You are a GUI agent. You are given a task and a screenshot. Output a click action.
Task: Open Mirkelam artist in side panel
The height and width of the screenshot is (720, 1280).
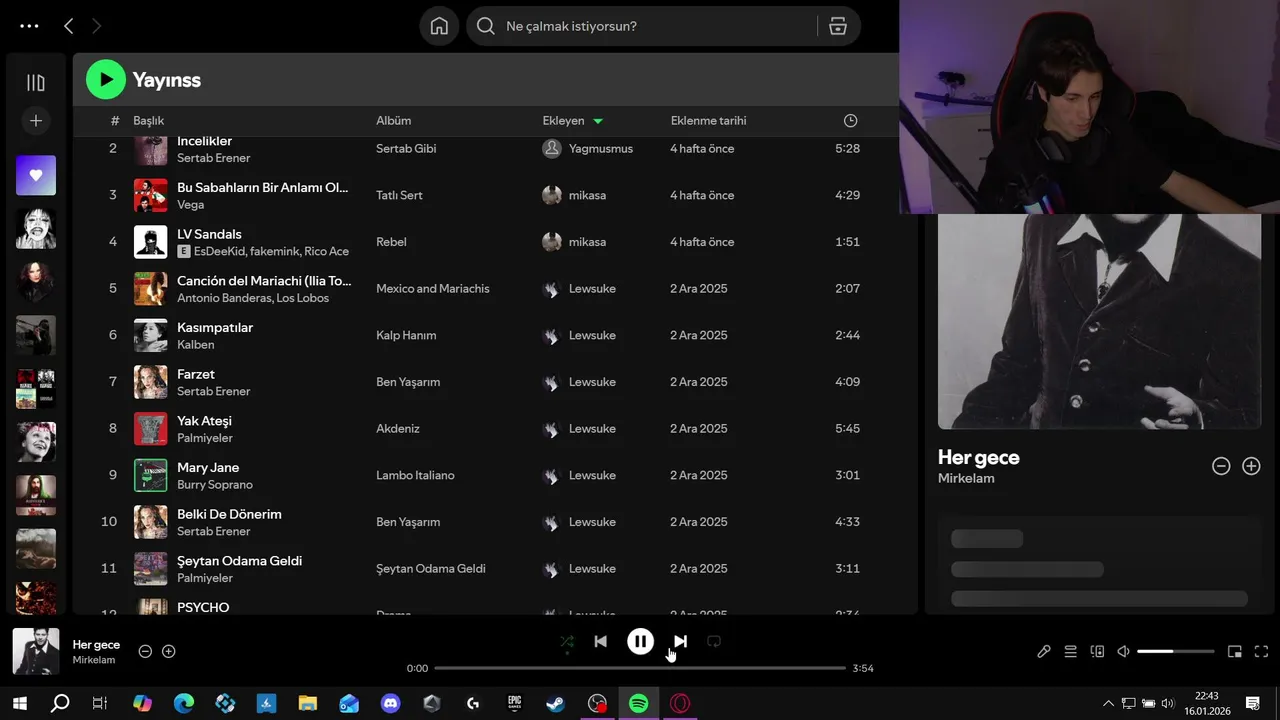point(966,479)
